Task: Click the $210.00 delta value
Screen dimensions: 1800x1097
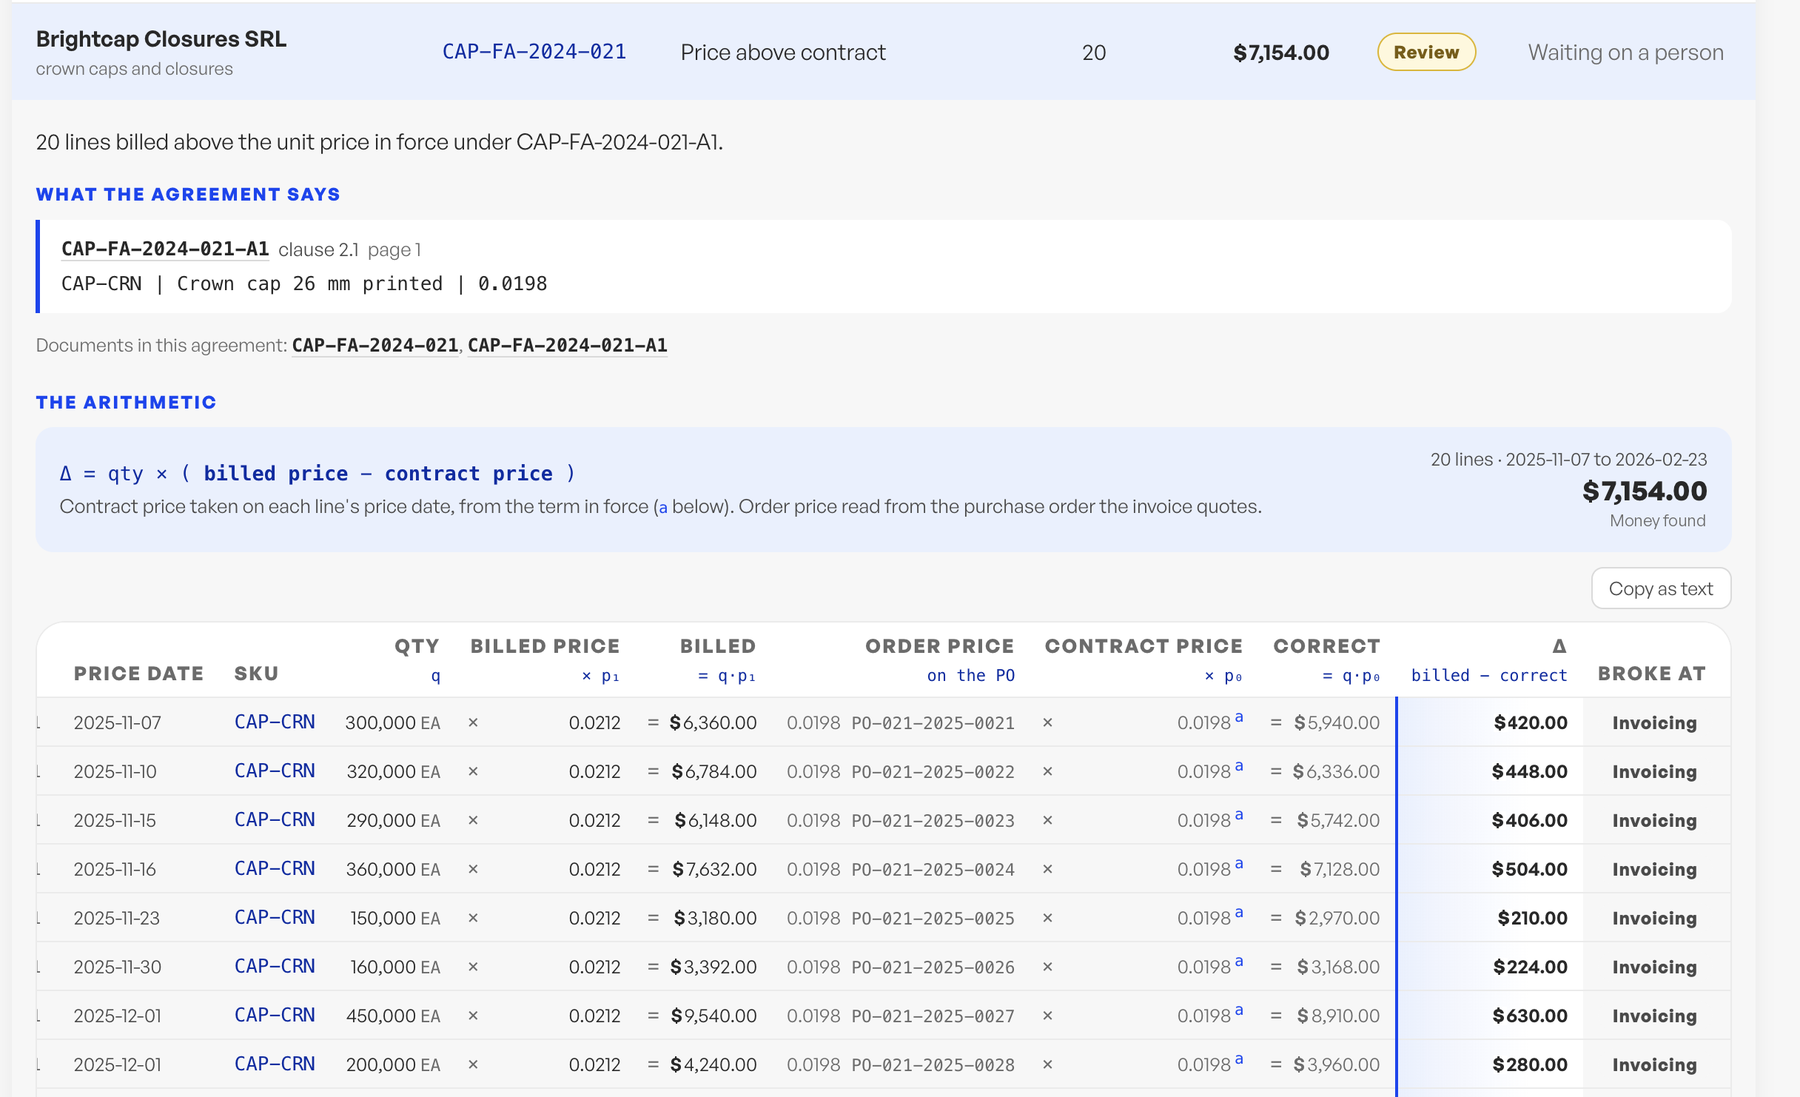Action: coord(1532,919)
